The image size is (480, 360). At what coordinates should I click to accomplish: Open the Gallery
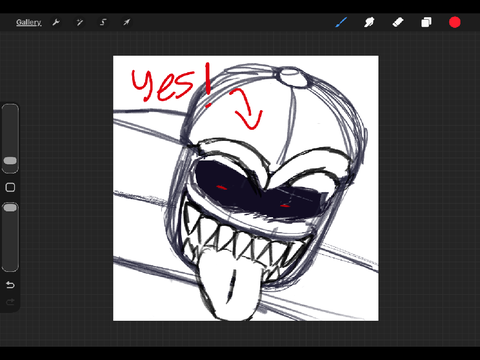point(29,22)
